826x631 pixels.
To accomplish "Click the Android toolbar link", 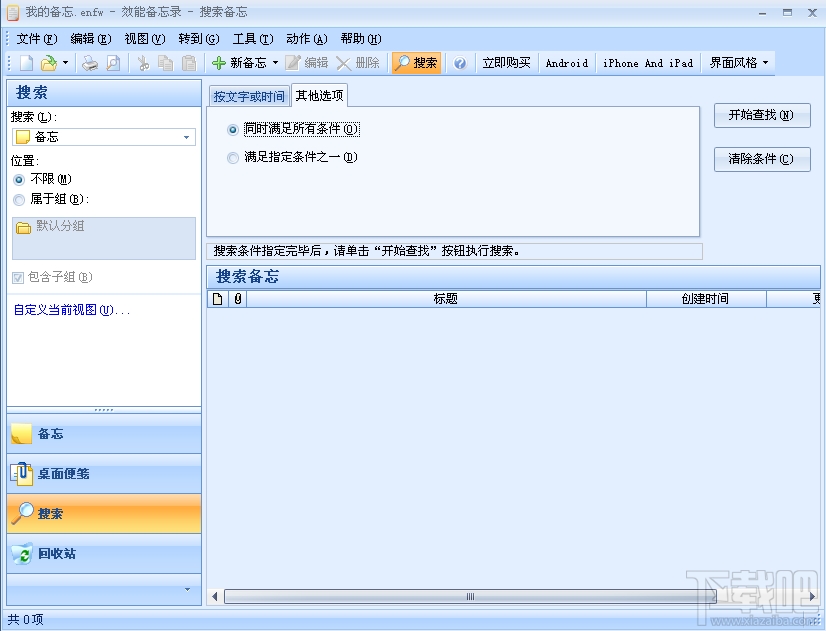I will [567, 63].
